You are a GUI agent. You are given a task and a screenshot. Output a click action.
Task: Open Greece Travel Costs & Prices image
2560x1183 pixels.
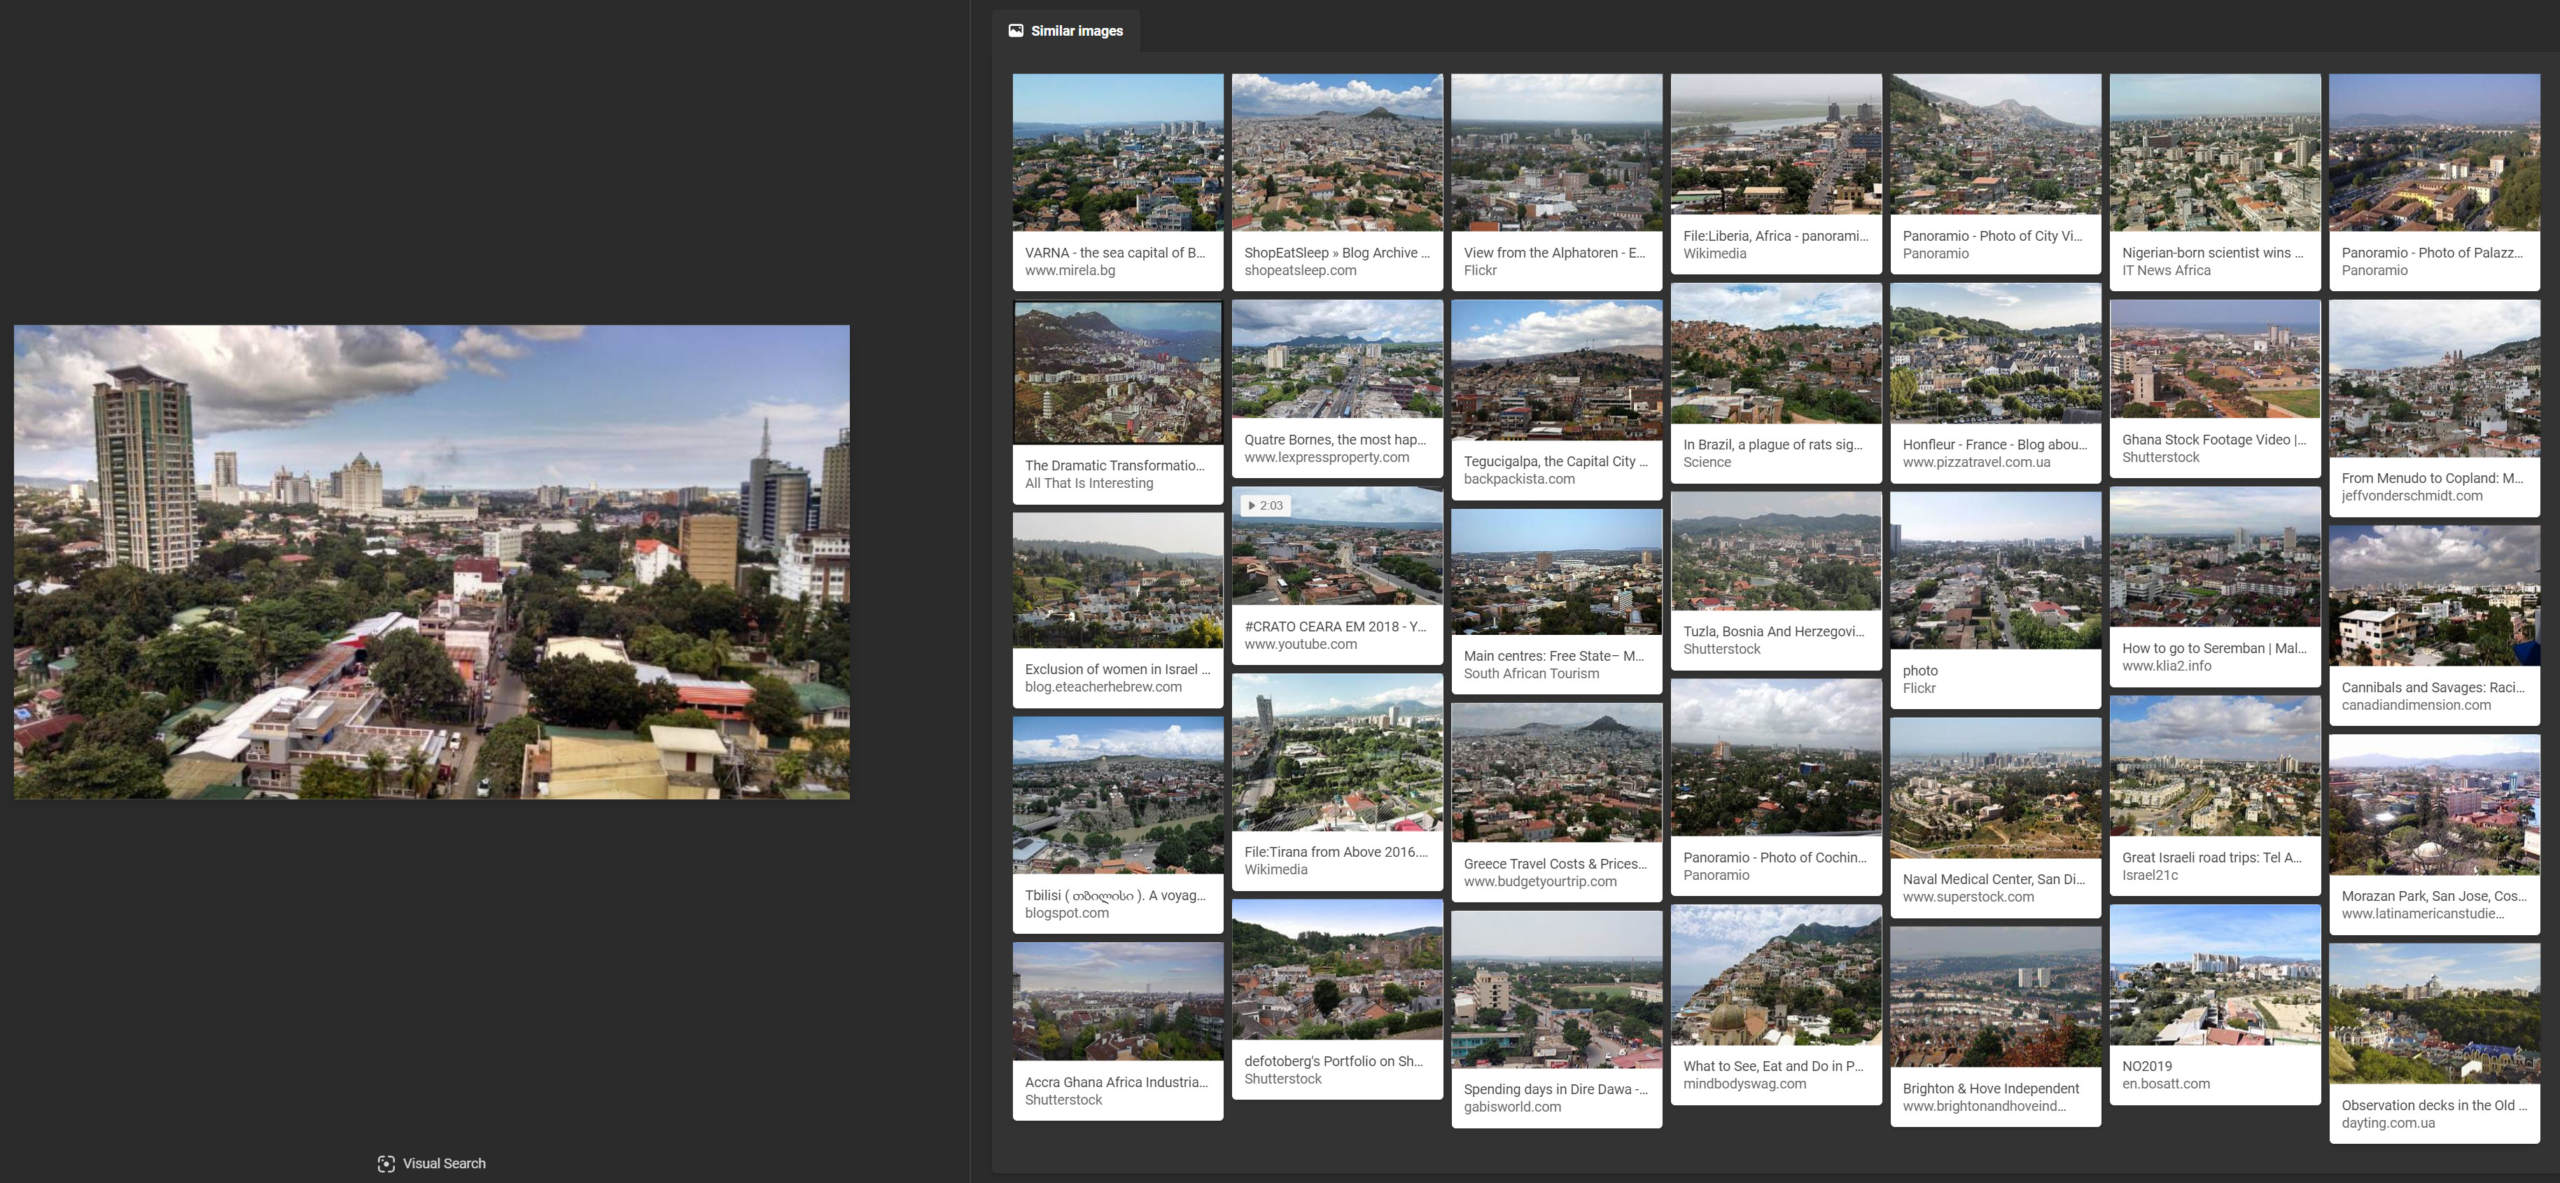1557,772
